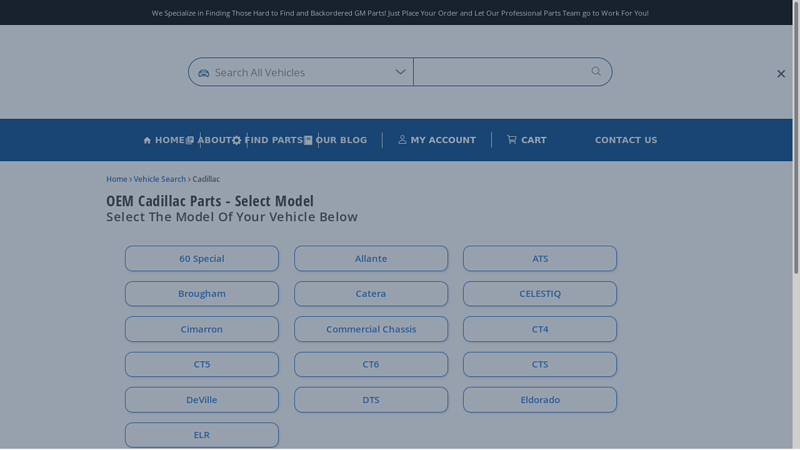This screenshot has height=450, width=800.
Task: Click the home icon in navigation bar
Action: coord(147,141)
